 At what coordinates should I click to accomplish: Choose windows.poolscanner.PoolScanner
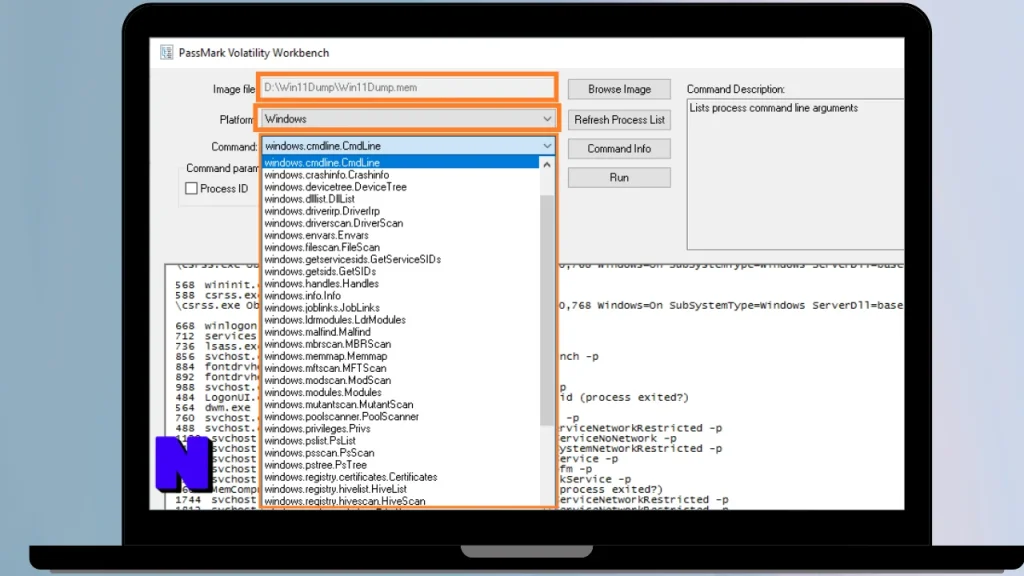click(x=401, y=417)
